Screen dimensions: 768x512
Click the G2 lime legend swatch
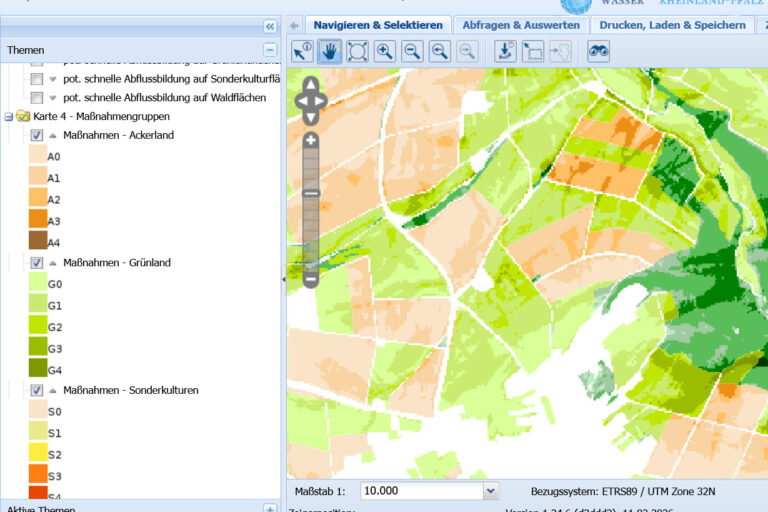pyautogui.click(x=38, y=325)
